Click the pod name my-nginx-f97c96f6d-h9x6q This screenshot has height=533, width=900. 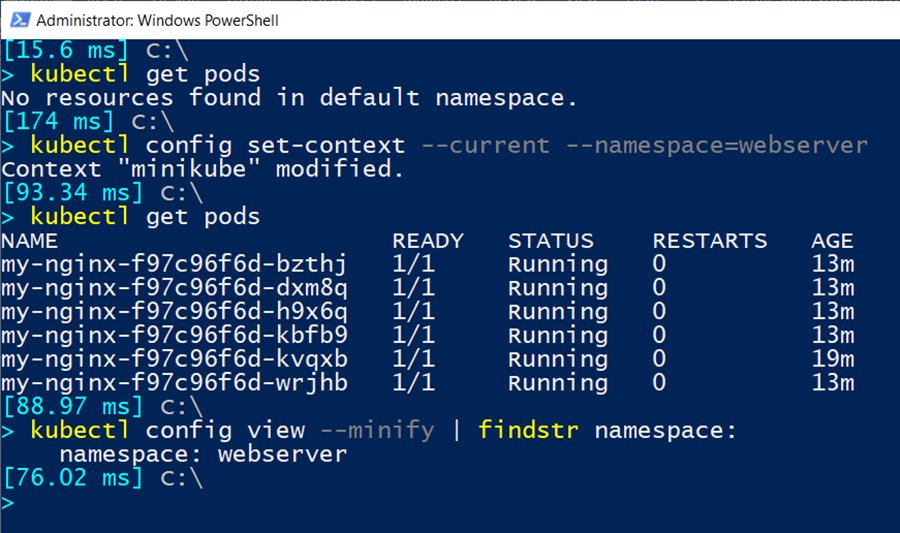174,312
